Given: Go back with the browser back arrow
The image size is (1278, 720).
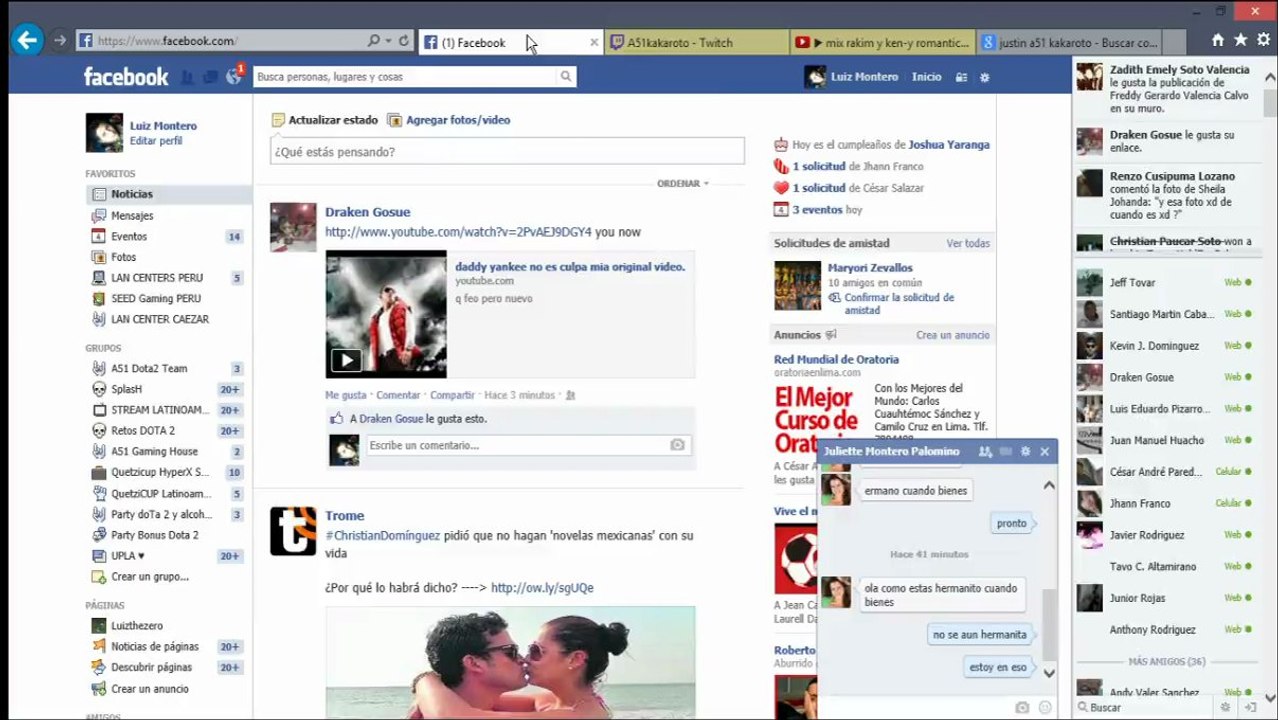Looking at the screenshot, I should point(27,40).
